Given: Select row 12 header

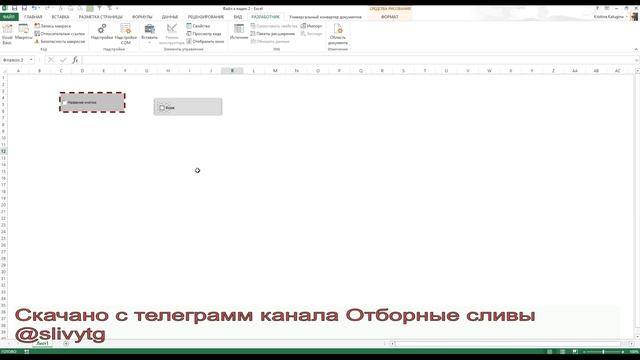Looking at the screenshot, I should pyautogui.click(x=3, y=151).
